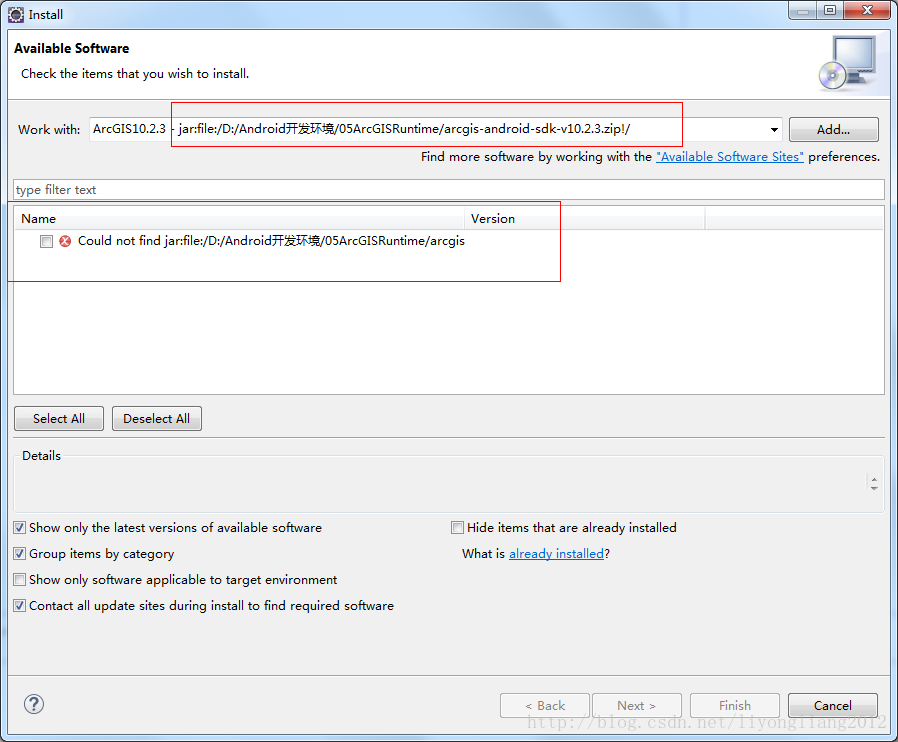Click the Details scroll down arrow
Viewport: 898px width, 742px height.
[x=874, y=488]
